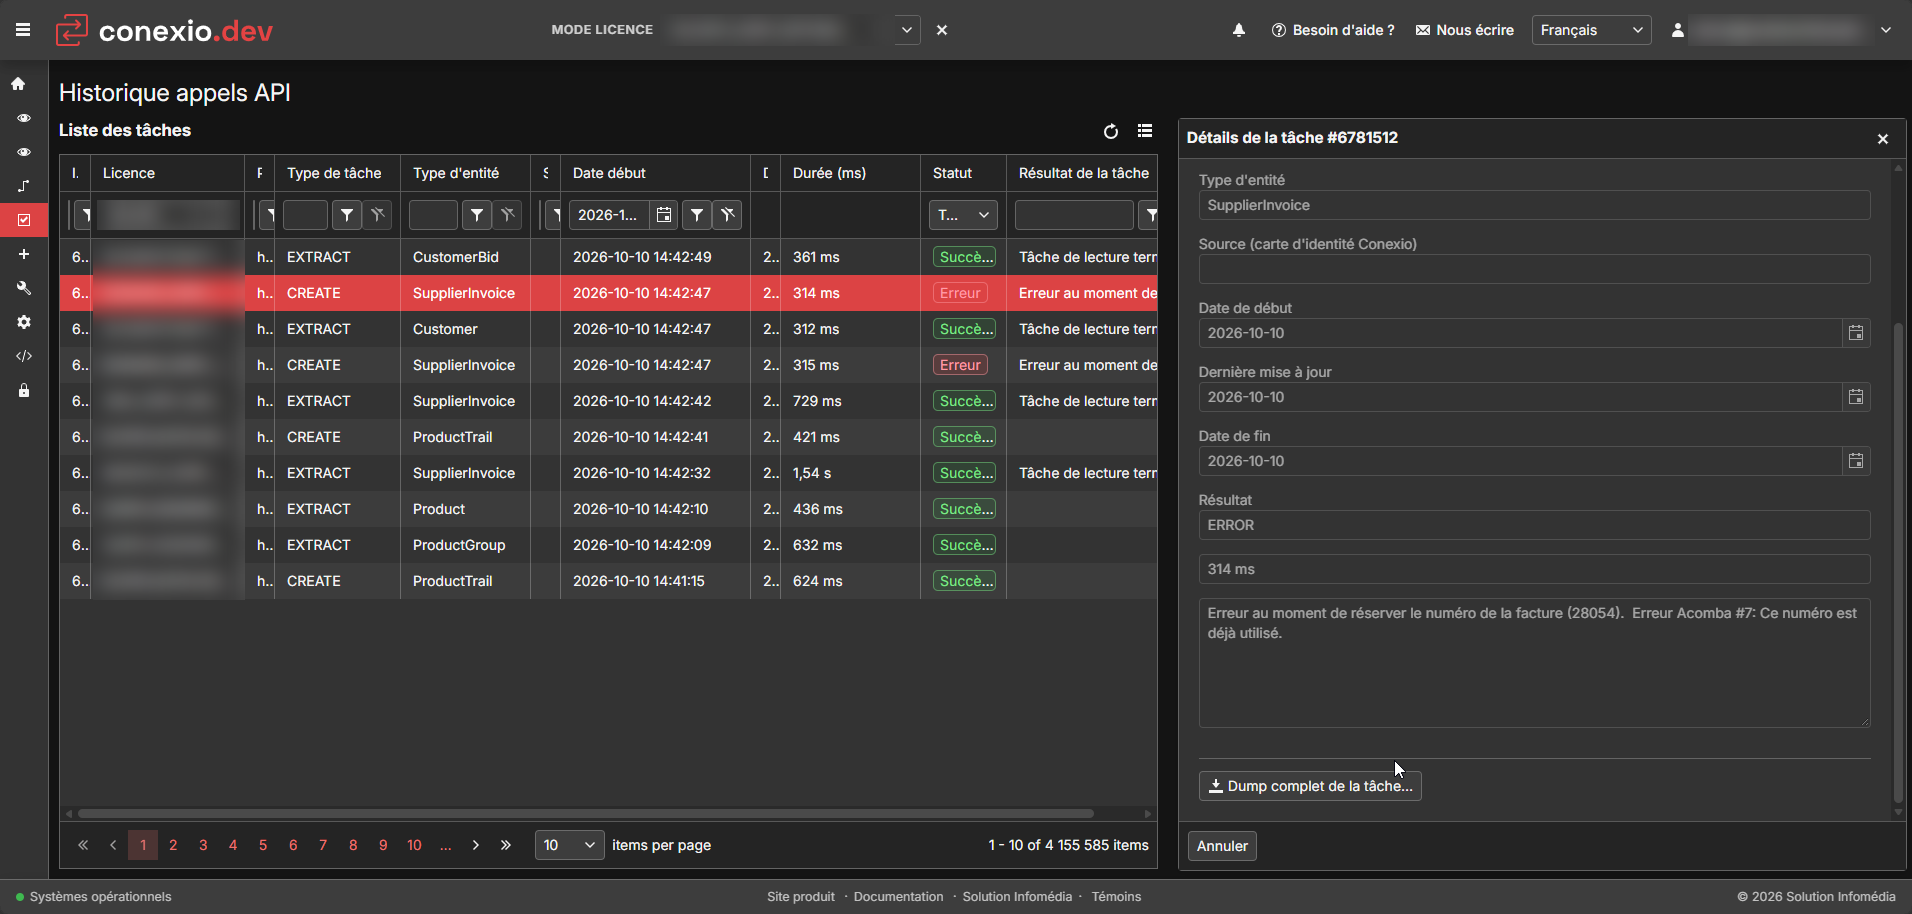Image resolution: width=1912 pixels, height=914 pixels.
Task: Sort by the Type de tâche column header
Action: click(x=334, y=173)
